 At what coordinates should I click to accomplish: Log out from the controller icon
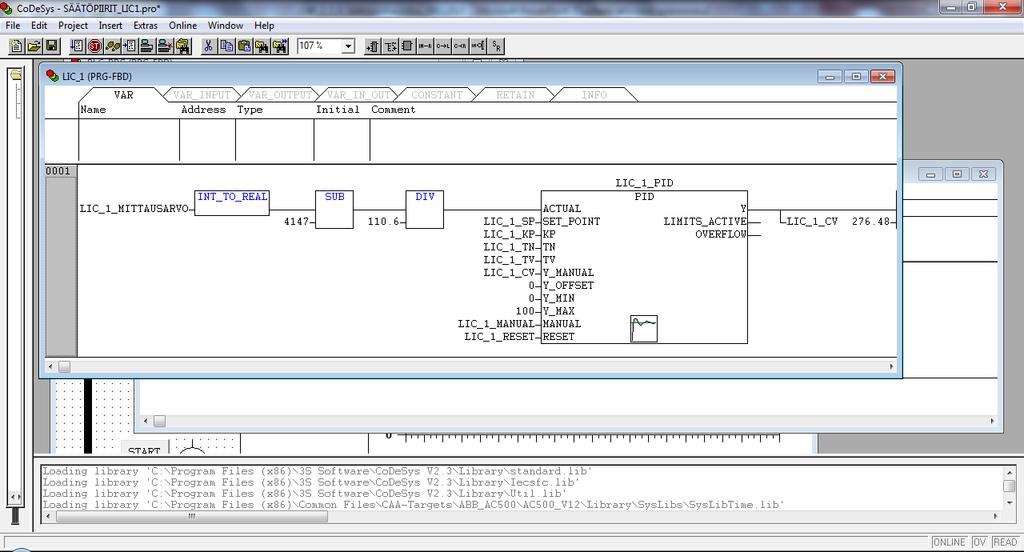[x=165, y=46]
